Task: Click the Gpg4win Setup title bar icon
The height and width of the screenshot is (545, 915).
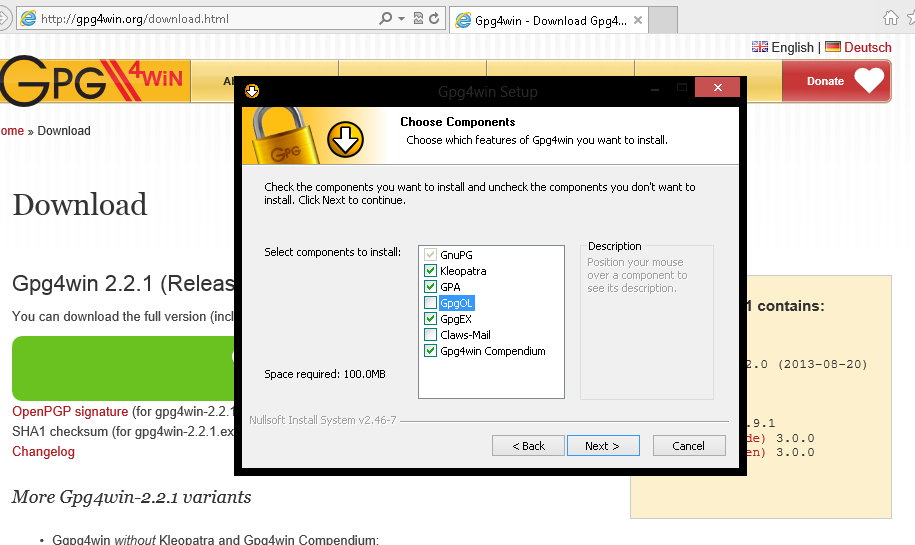Action: [252, 91]
